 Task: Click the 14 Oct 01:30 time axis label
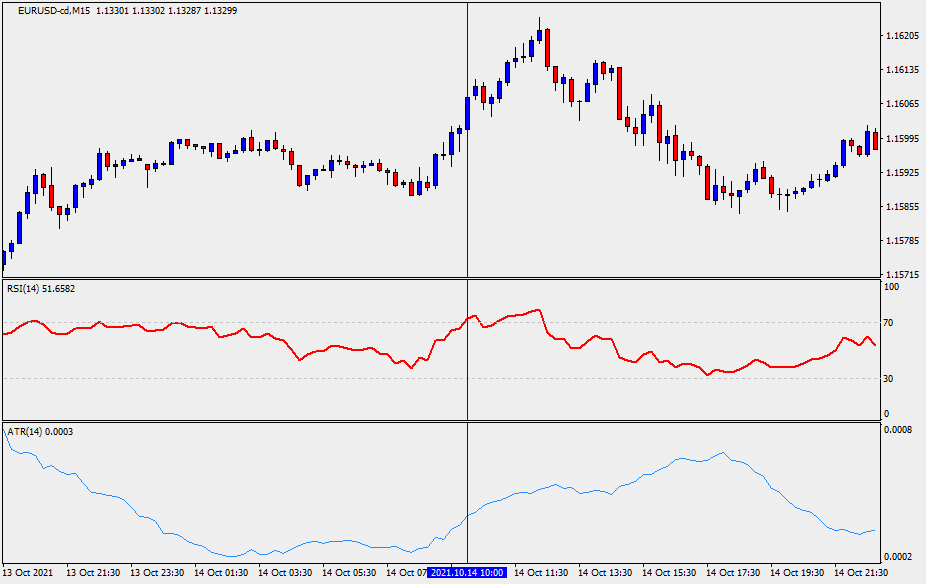tap(221, 573)
